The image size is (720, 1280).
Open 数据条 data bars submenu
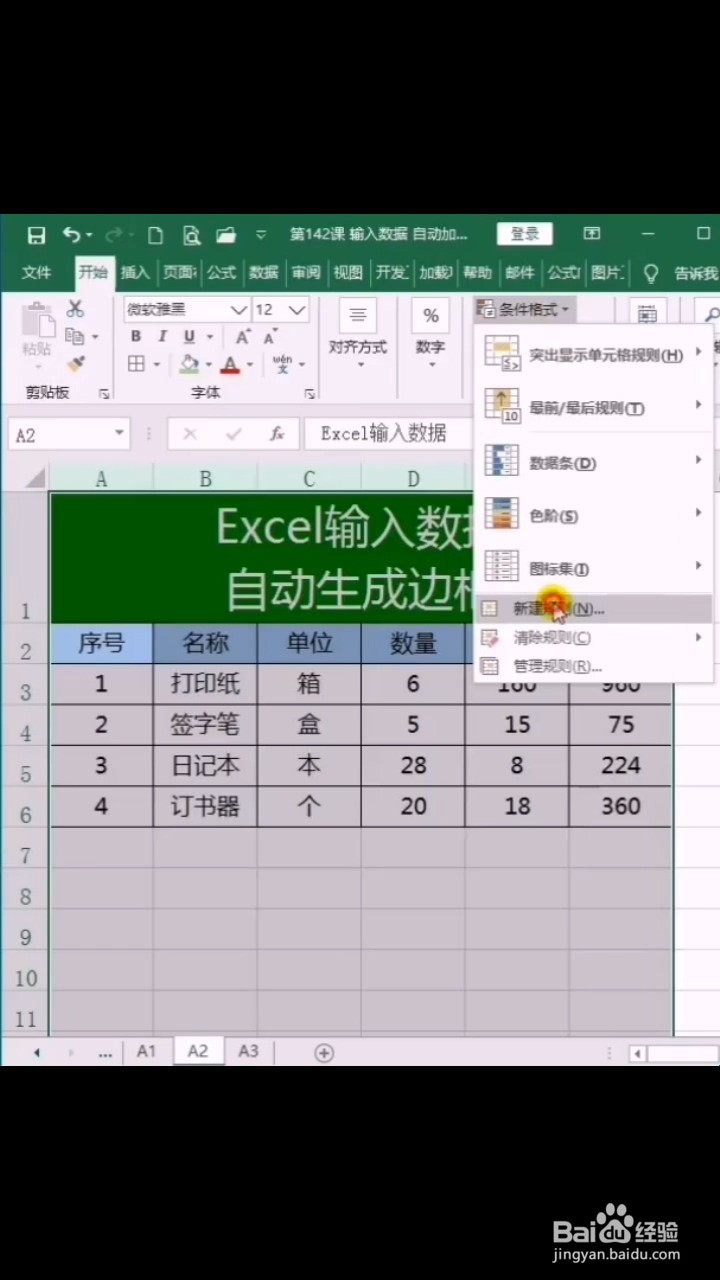pos(595,462)
